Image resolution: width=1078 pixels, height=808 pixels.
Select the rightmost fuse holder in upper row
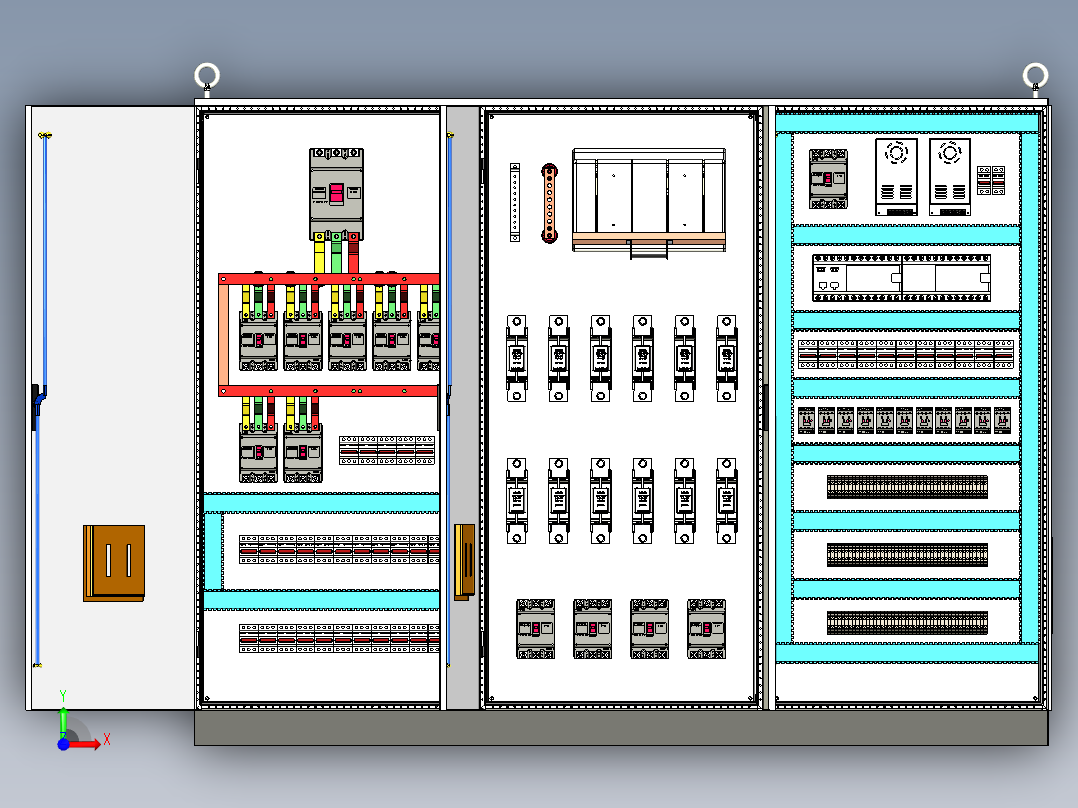(x=727, y=358)
